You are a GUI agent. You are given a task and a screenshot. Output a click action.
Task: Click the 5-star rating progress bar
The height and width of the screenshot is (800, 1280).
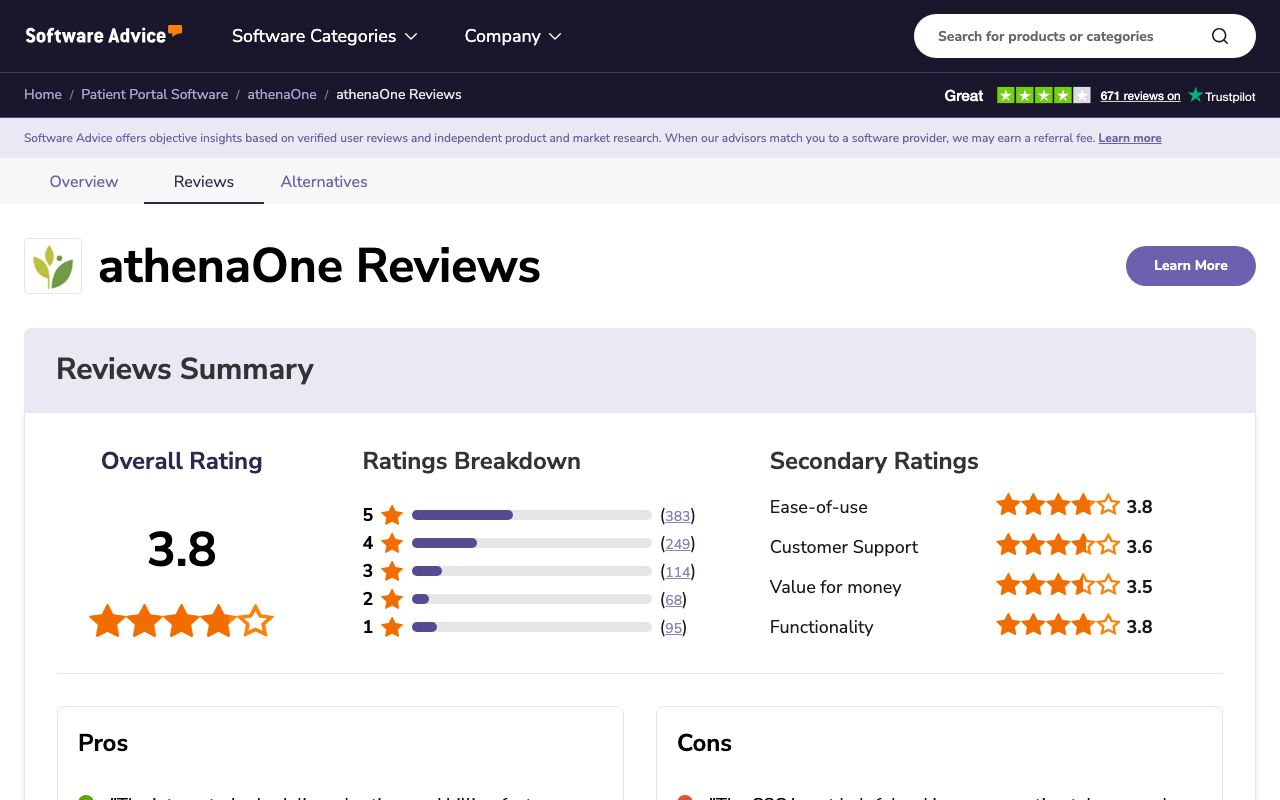click(532, 515)
